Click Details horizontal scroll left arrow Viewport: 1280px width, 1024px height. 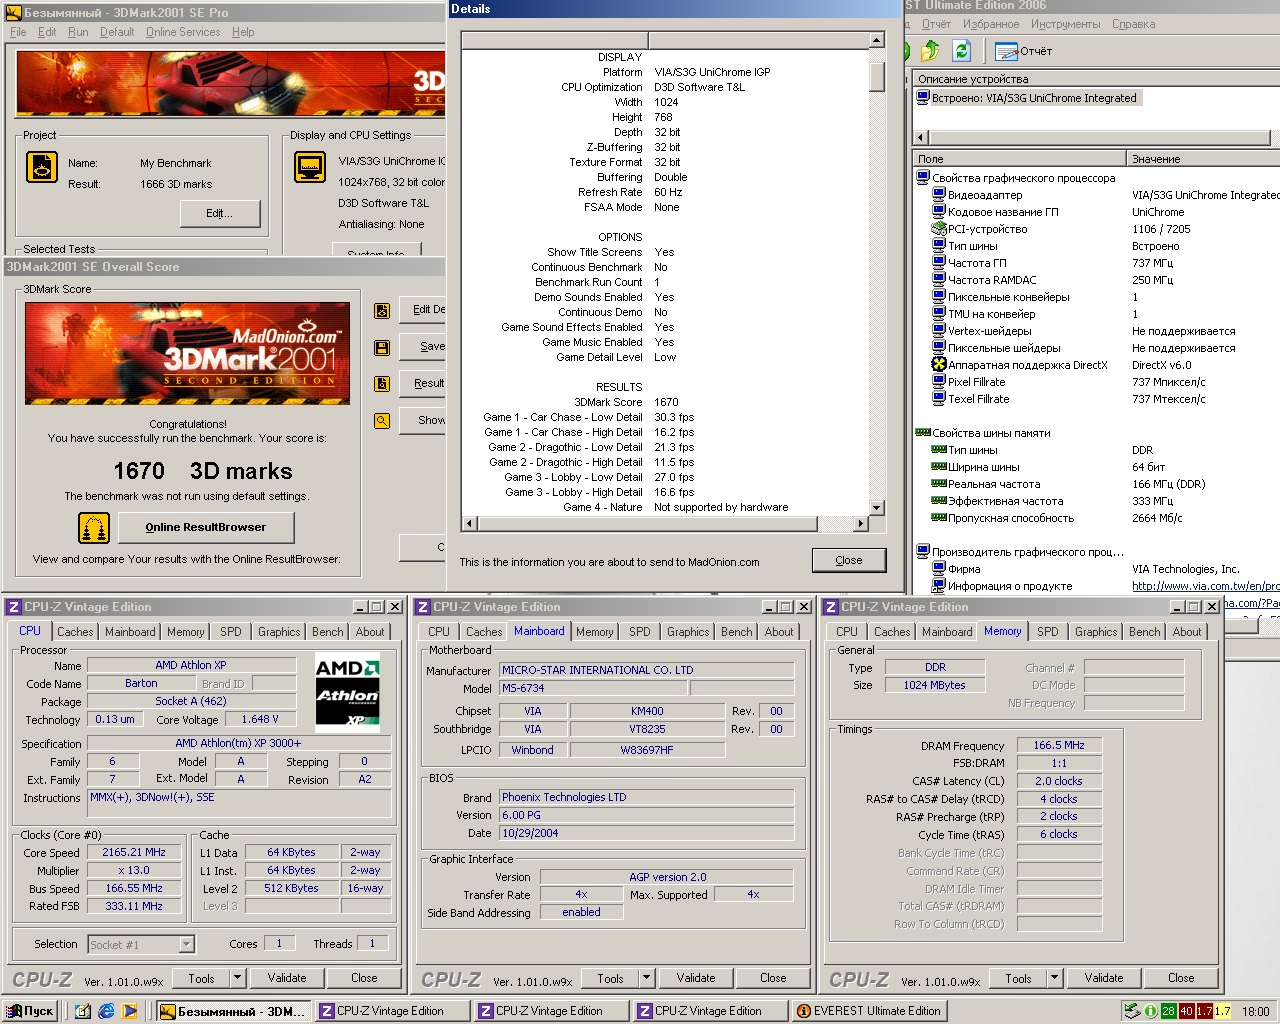pyautogui.click(x=469, y=524)
